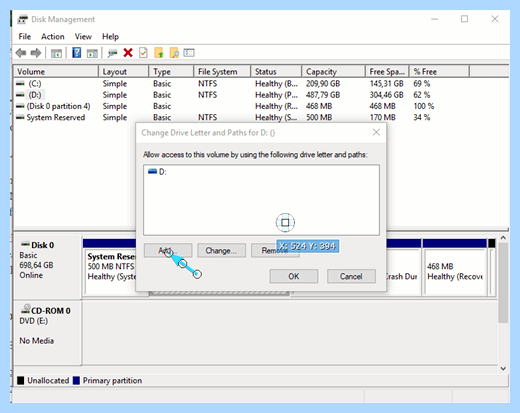
Task: Open the View menu
Action: point(83,36)
